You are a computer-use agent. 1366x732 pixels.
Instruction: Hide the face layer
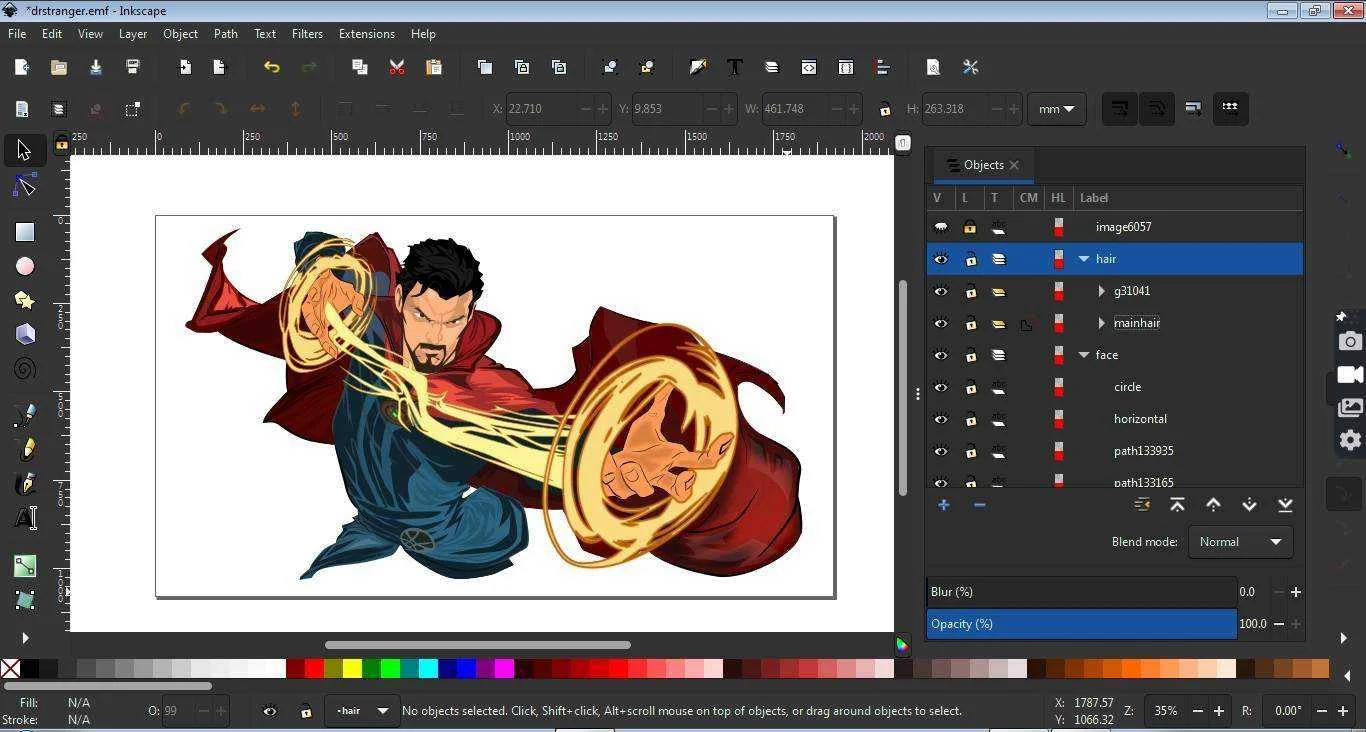[x=940, y=355]
